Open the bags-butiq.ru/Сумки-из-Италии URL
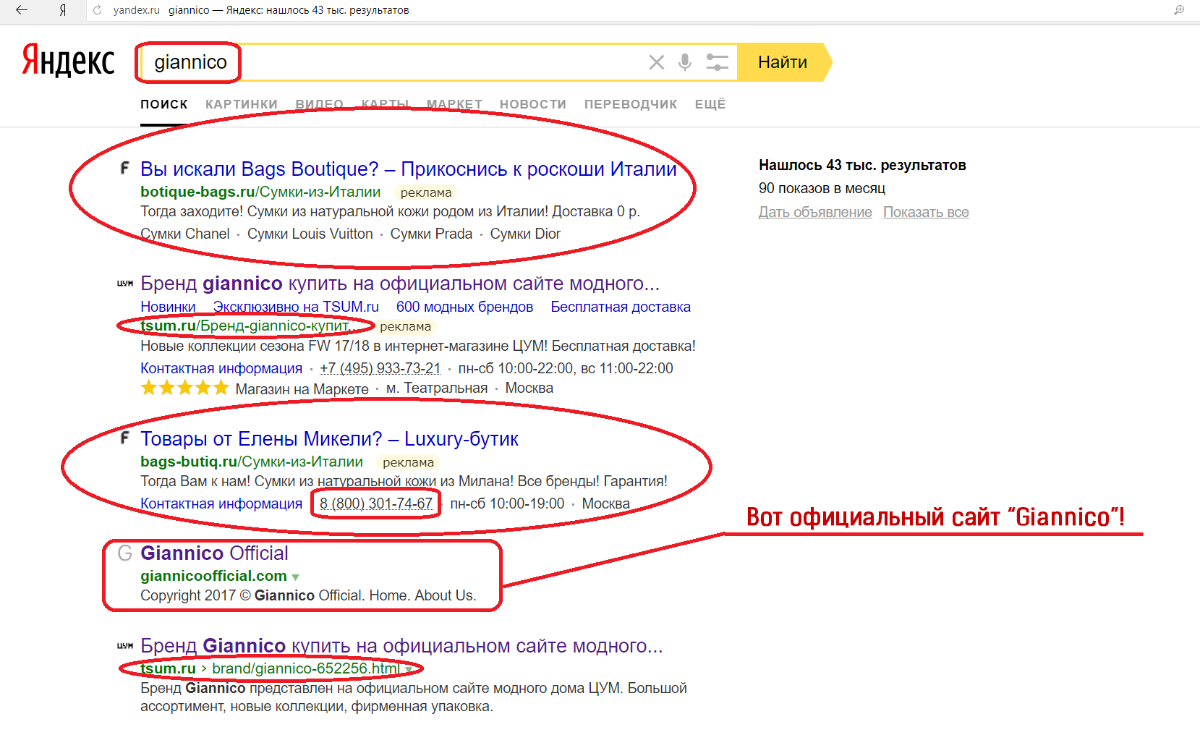Screen dimensions: 1200x748 (x=251, y=462)
